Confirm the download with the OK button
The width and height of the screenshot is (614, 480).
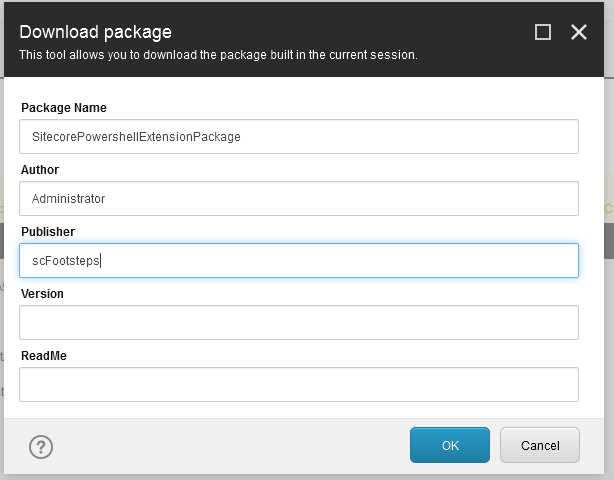pos(450,445)
